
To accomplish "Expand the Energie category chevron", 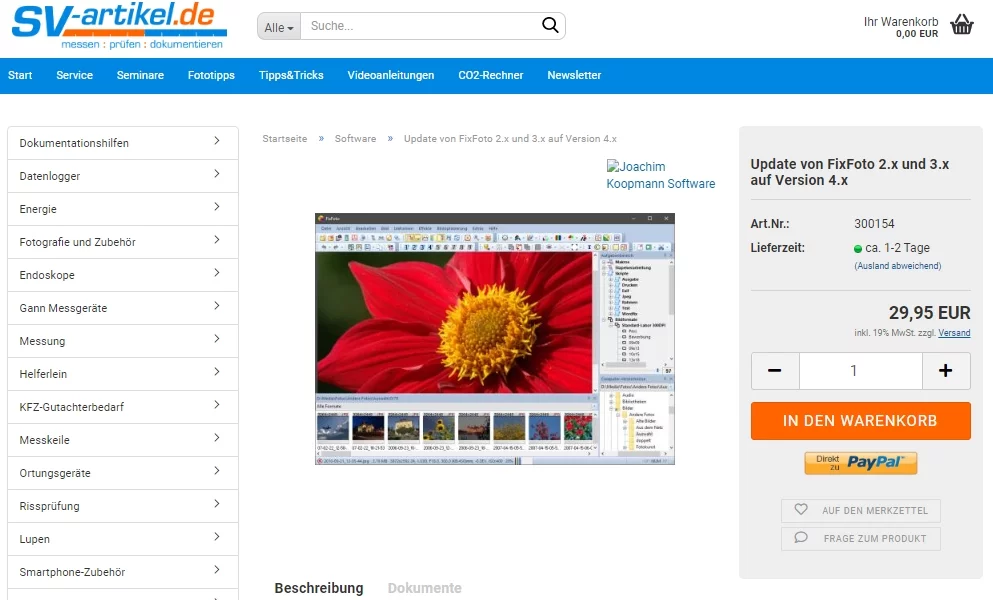I will tap(217, 207).
